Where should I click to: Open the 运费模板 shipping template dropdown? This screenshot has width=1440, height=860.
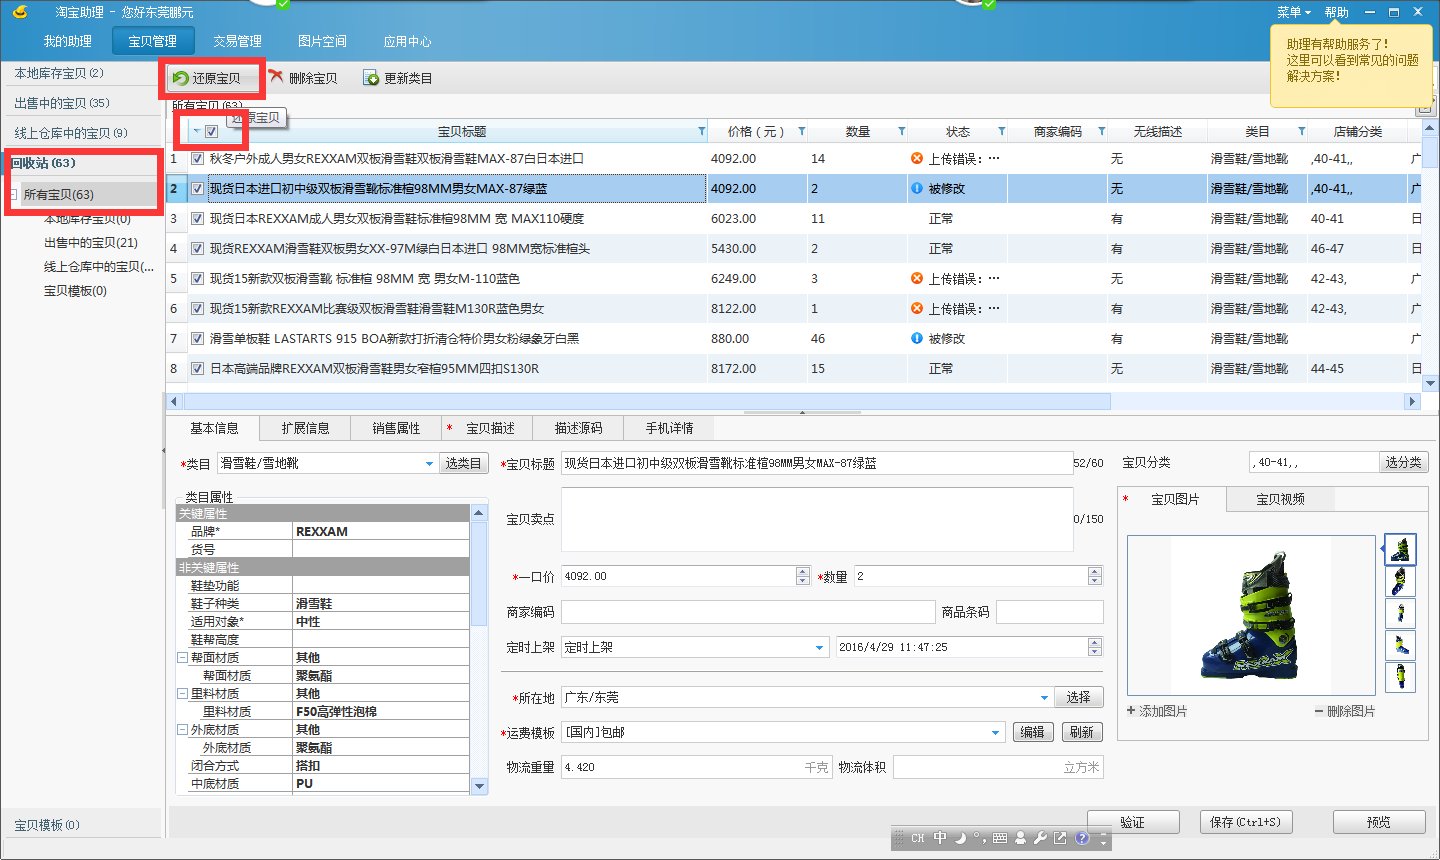(995, 731)
